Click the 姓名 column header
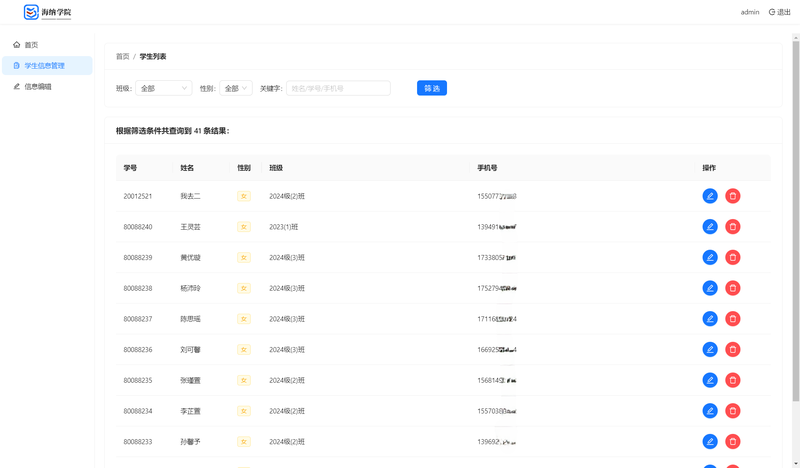Screen dimensions: 800x468 (187, 167)
